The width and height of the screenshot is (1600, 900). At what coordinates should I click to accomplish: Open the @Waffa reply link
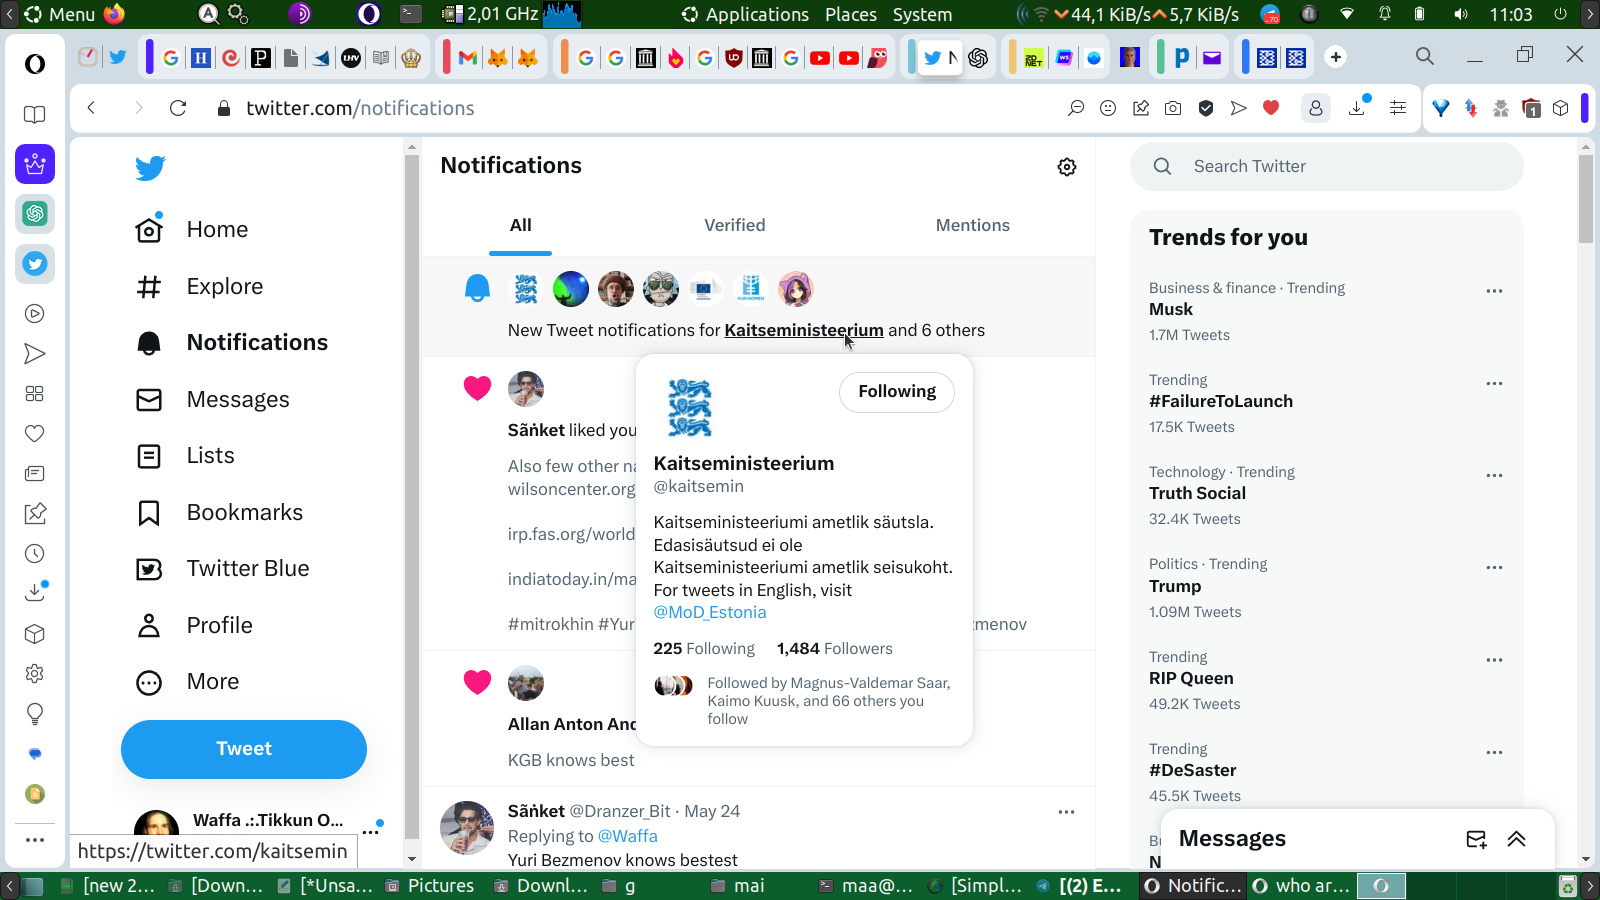click(628, 837)
